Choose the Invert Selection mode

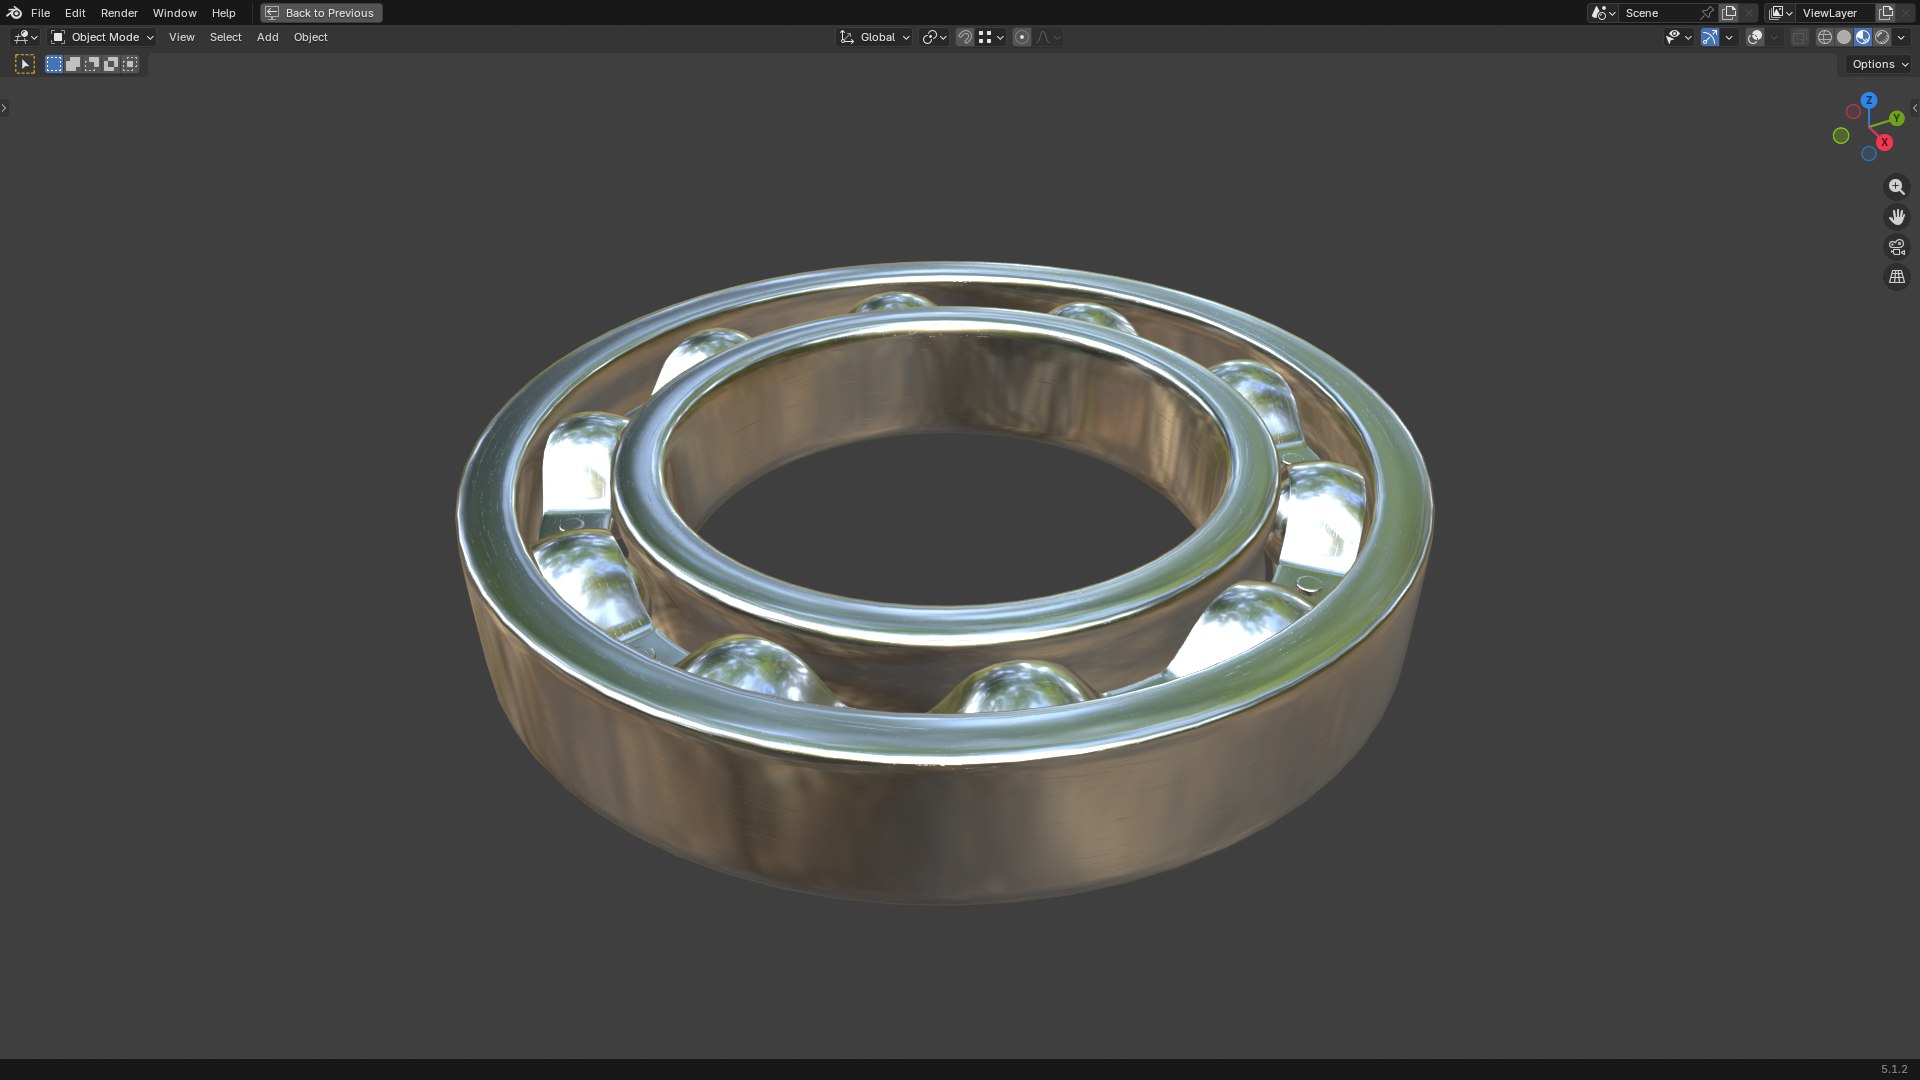pyautogui.click(x=111, y=64)
